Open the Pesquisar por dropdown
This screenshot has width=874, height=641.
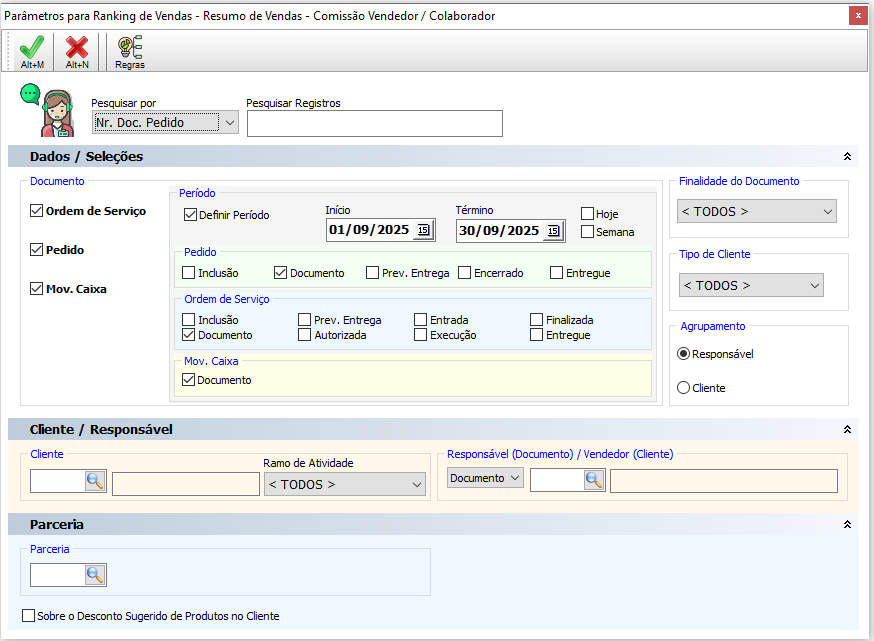click(x=165, y=122)
